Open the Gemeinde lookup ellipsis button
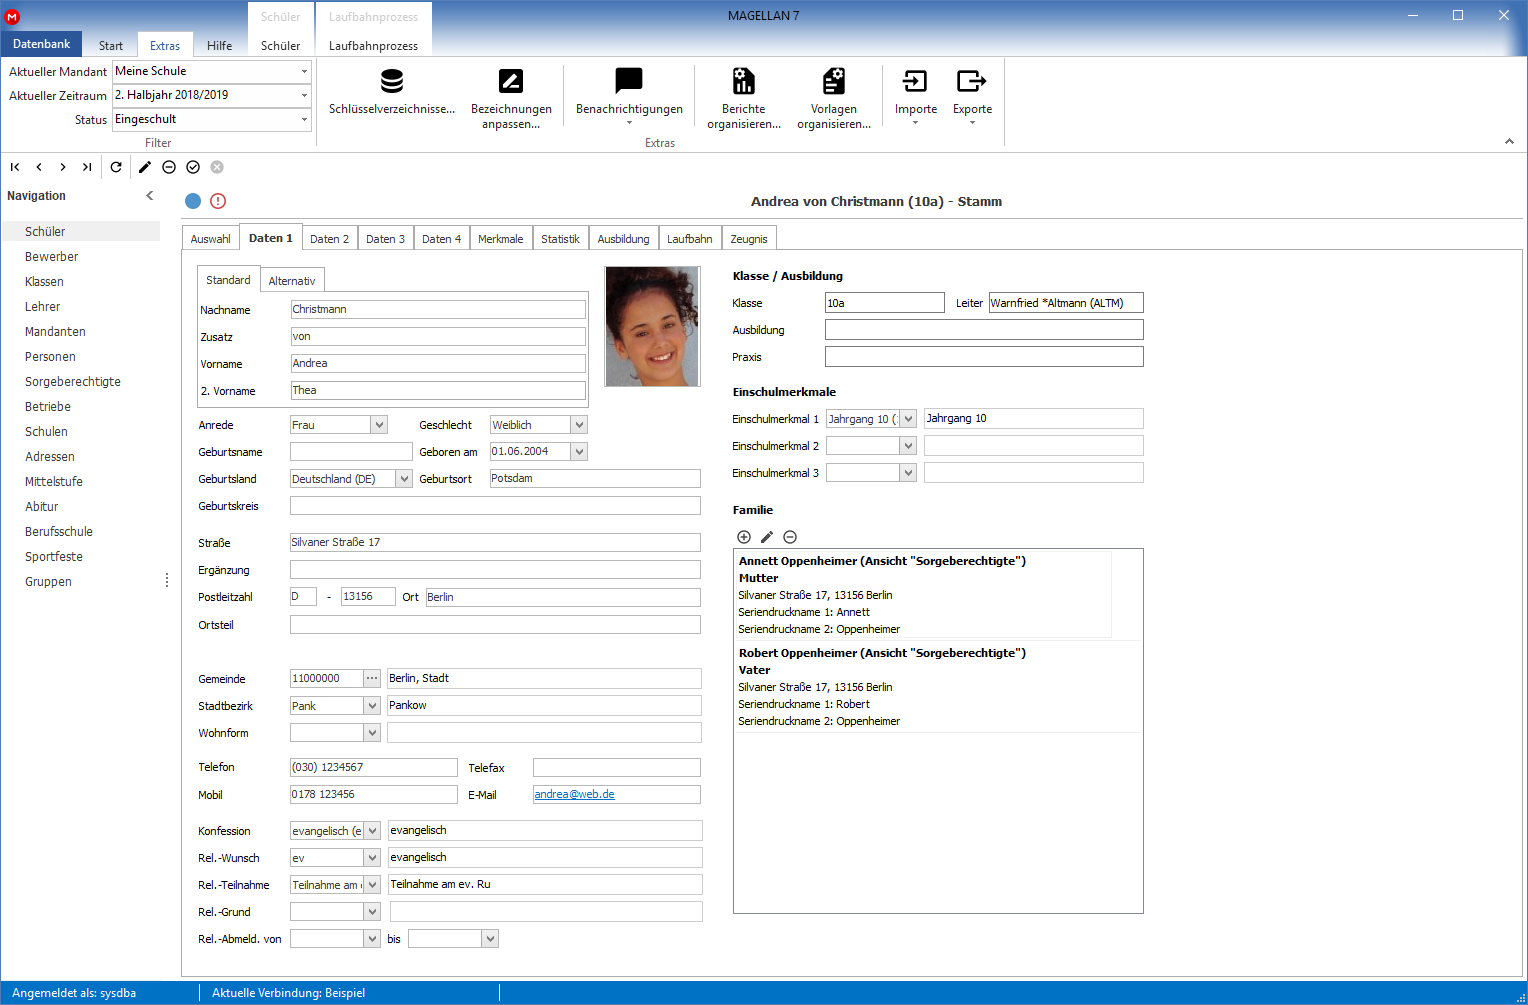1528x1005 pixels. click(372, 678)
